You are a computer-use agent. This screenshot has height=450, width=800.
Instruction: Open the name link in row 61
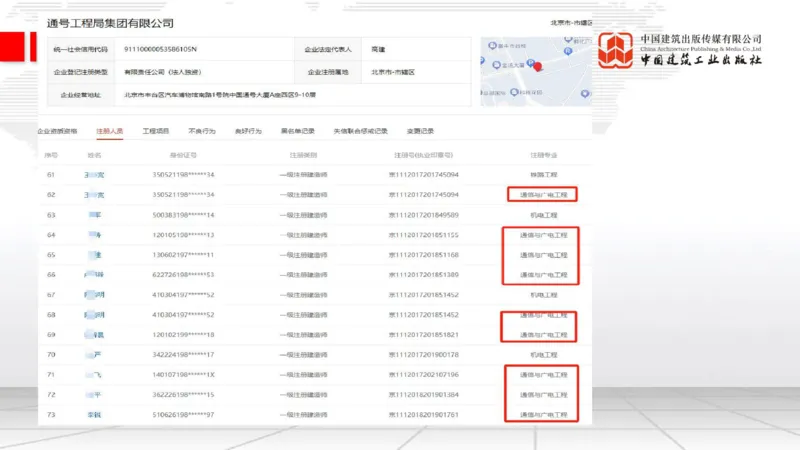(94, 175)
